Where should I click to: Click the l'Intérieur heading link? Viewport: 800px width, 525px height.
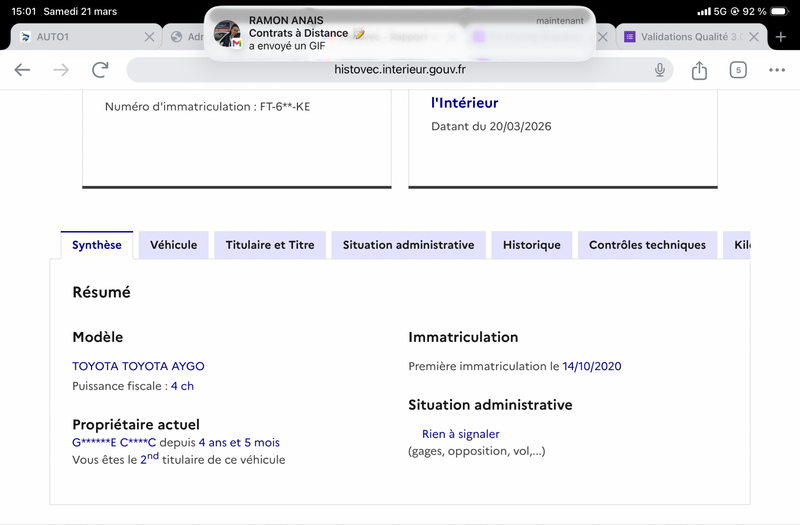click(464, 103)
